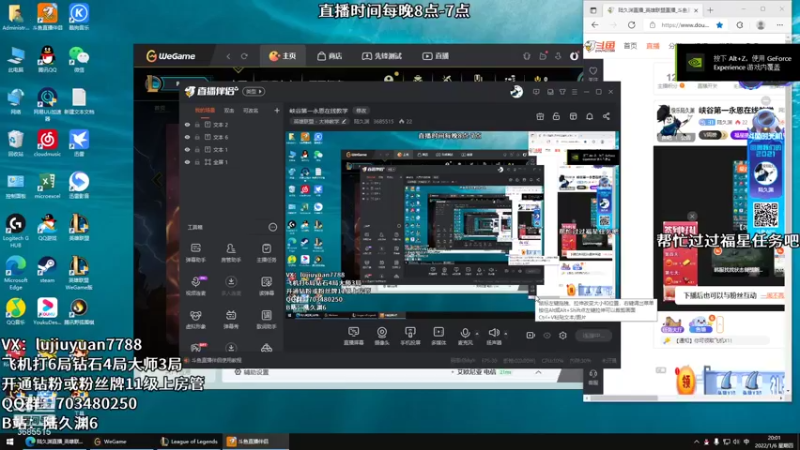
Task: Expand the speaker options arrow
Action: [x=506, y=334]
